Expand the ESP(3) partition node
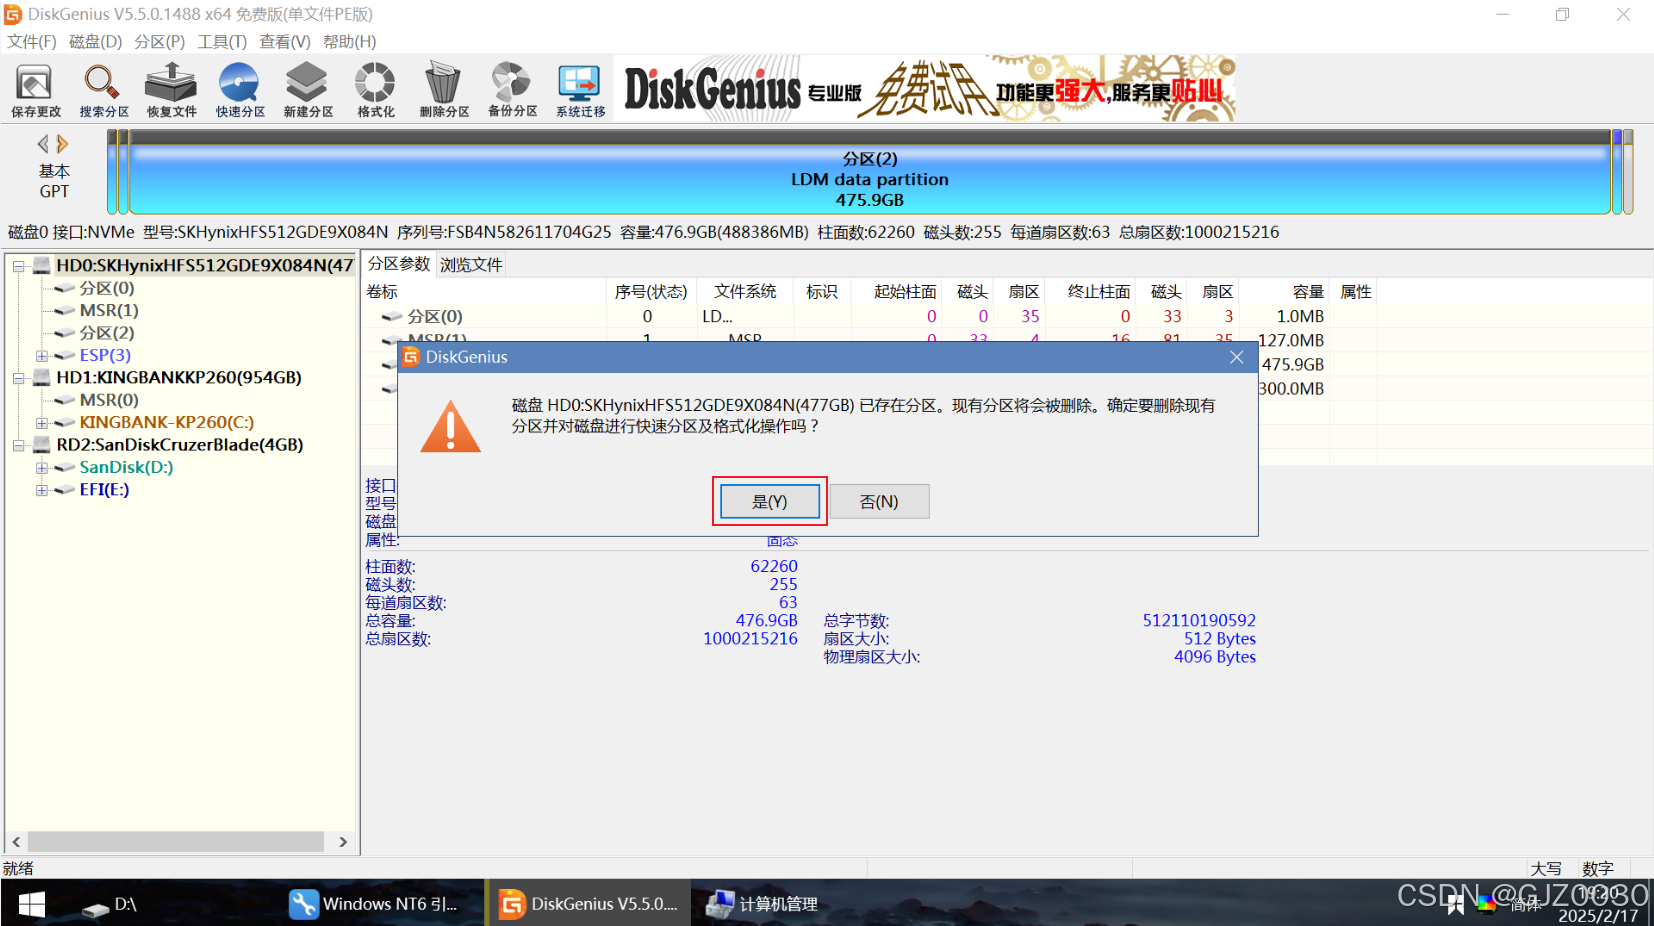Viewport: 1654px width, 926px height. (x=41, y=356)
